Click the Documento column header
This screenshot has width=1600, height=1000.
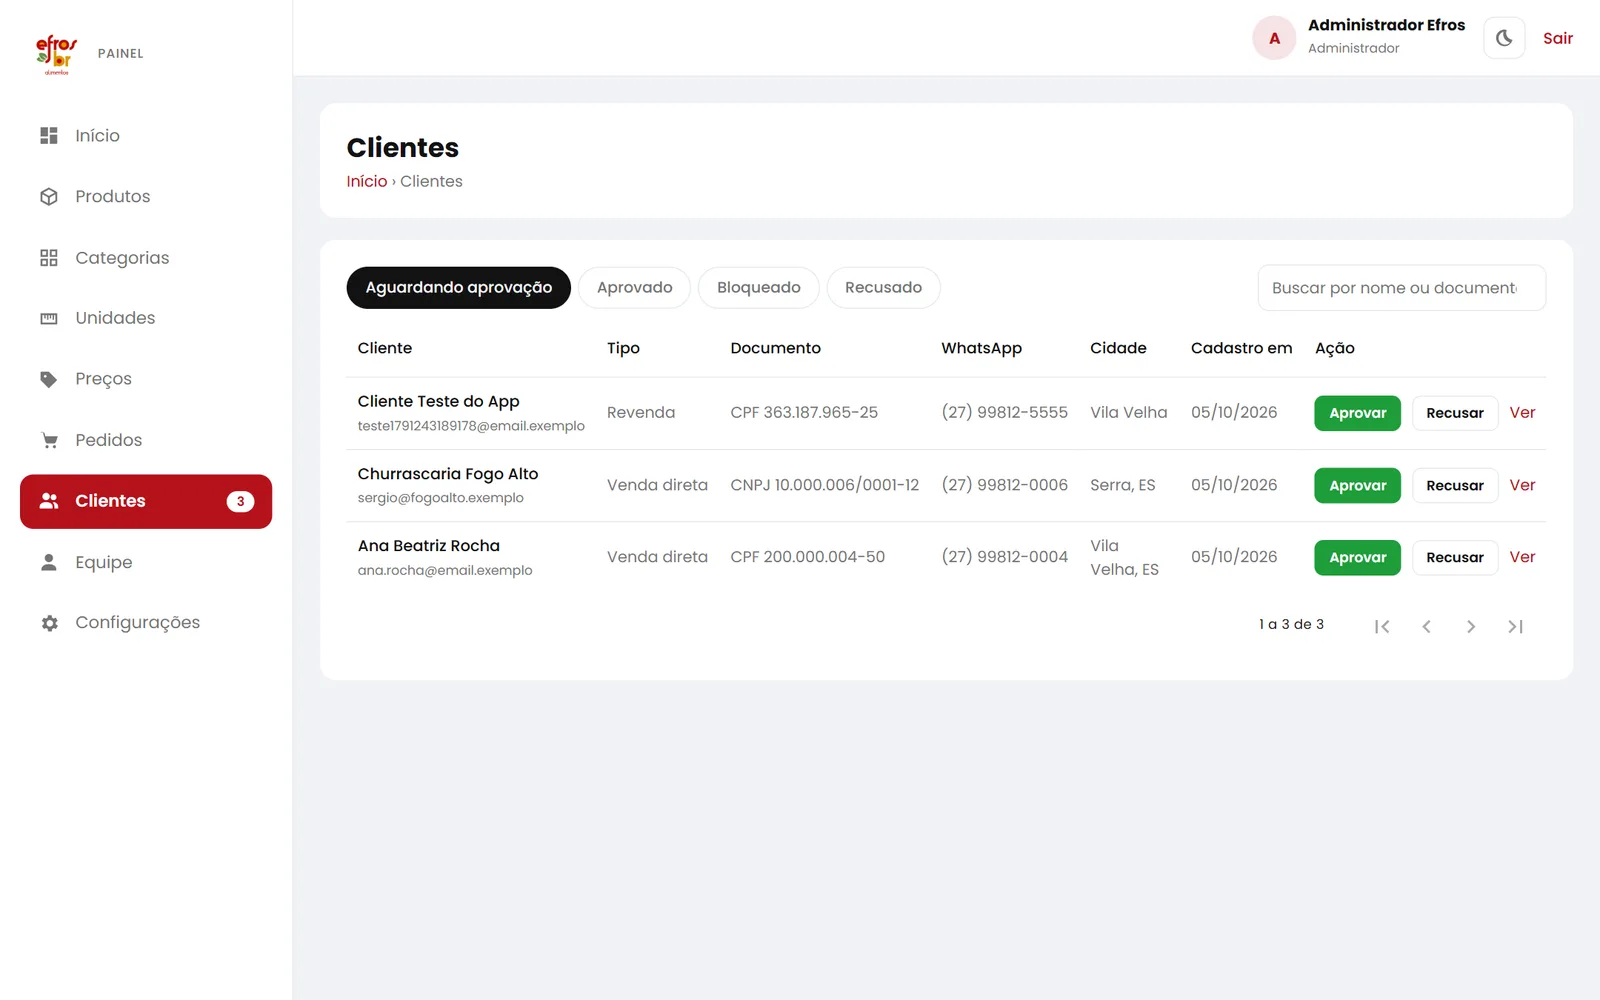(775, 348)
